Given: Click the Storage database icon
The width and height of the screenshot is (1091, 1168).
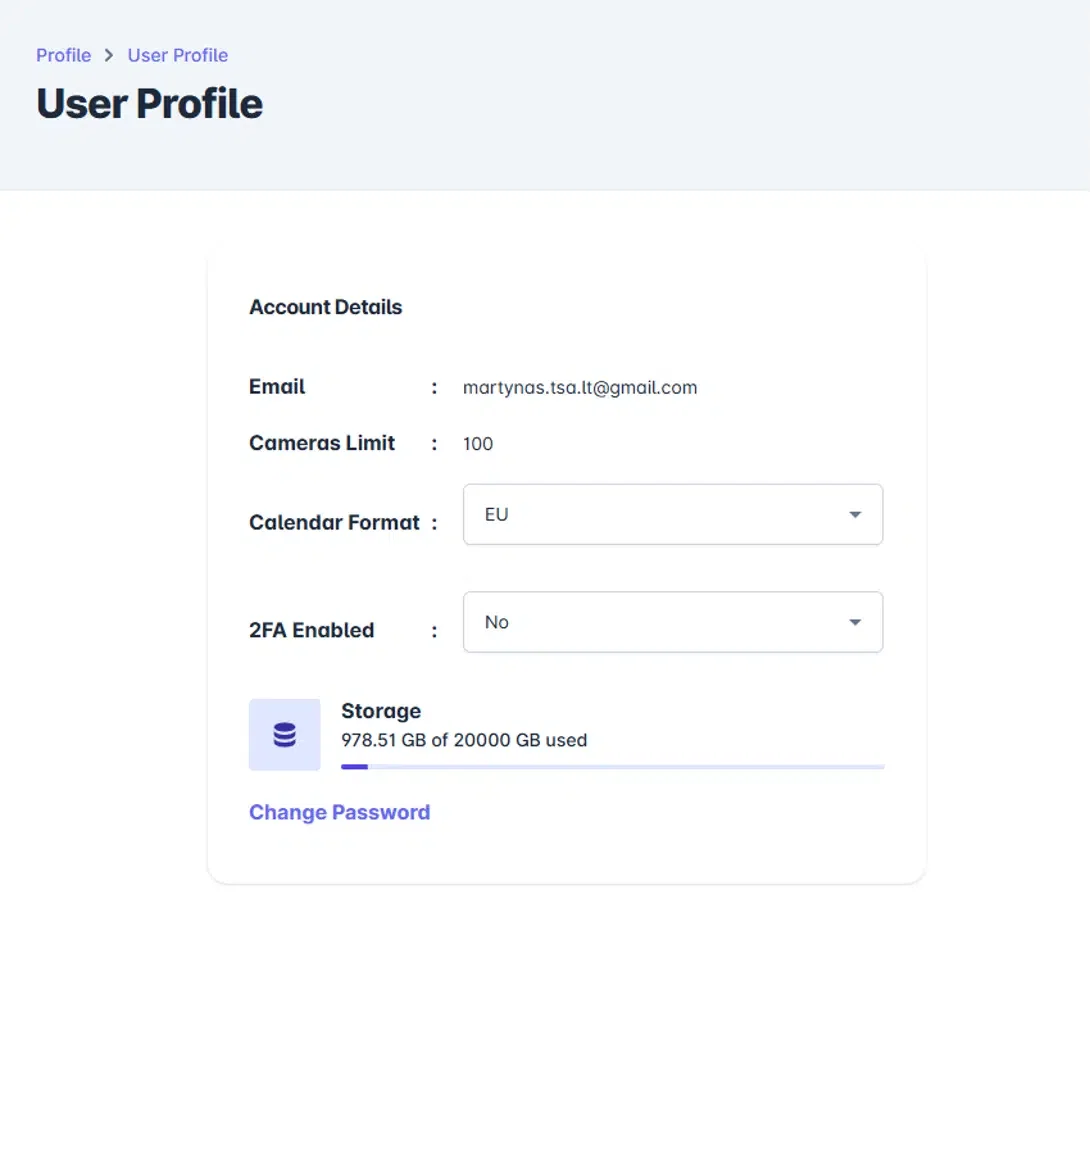Looking at the screenshot, I should (285, 735).
